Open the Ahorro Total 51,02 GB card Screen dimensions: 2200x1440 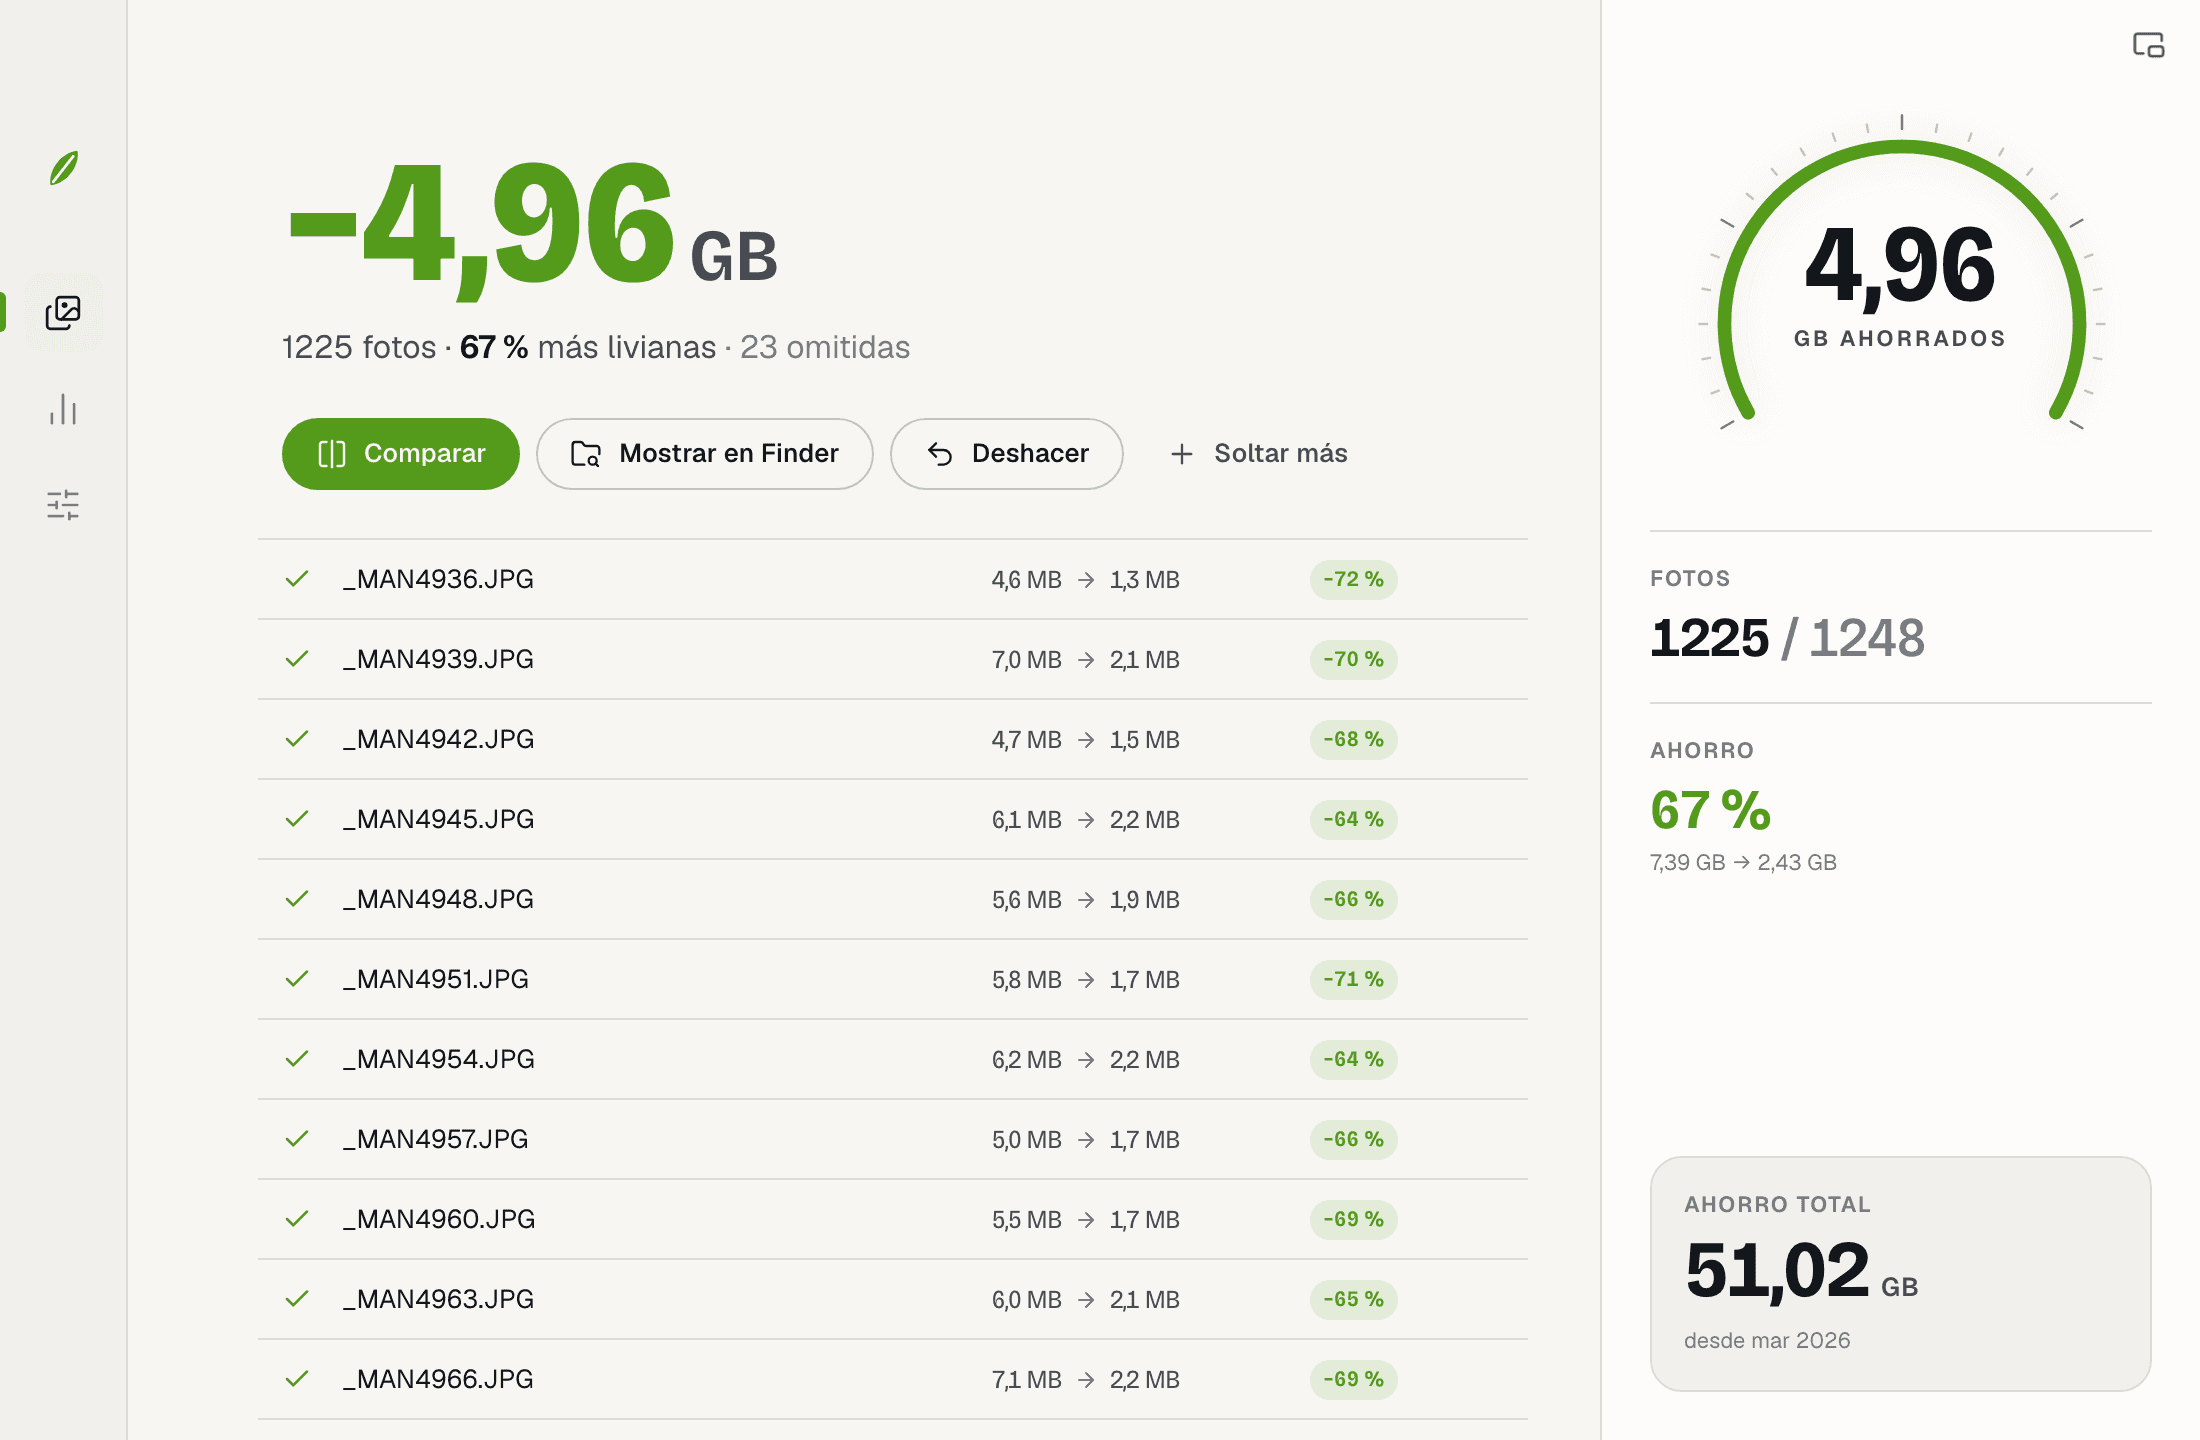[x=1900, y=1274]
